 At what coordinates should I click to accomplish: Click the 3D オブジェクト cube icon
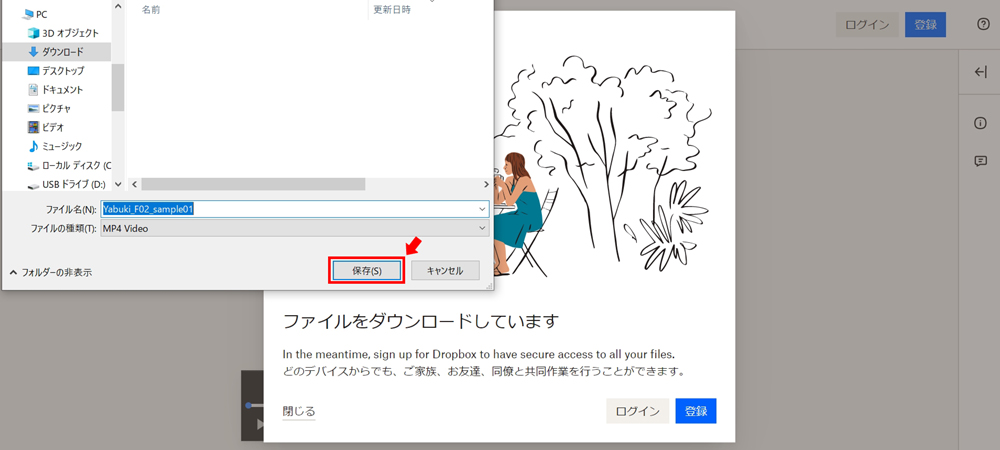(x=33, y=33)
